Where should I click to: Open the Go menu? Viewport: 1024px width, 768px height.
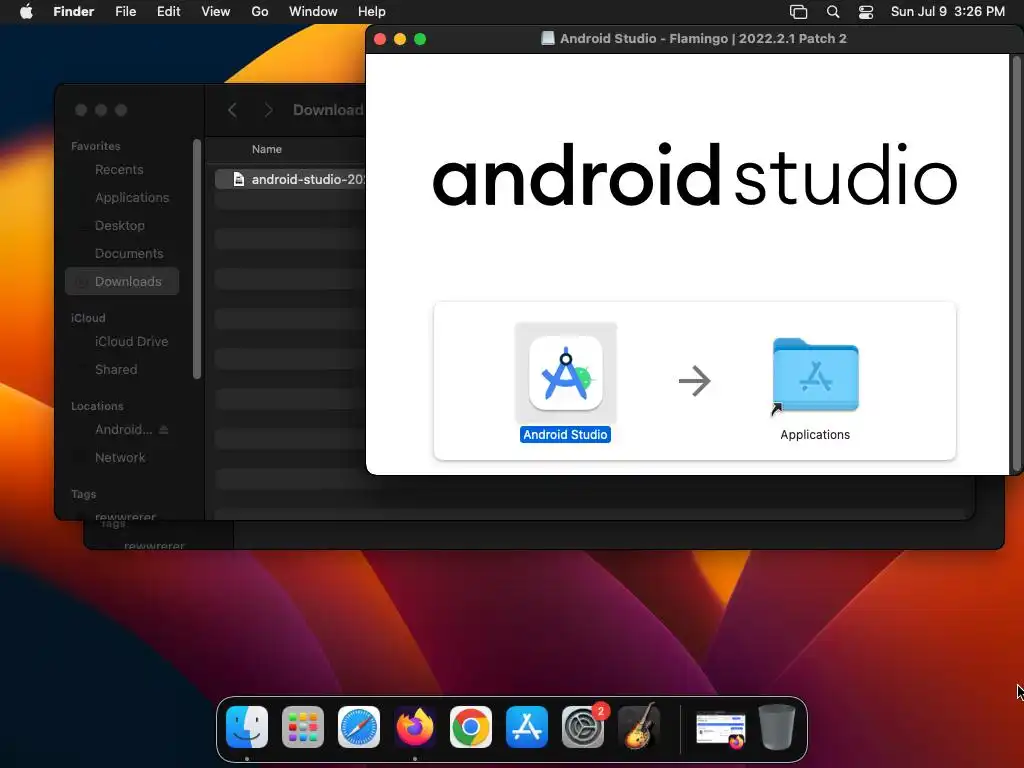point(260,11)
